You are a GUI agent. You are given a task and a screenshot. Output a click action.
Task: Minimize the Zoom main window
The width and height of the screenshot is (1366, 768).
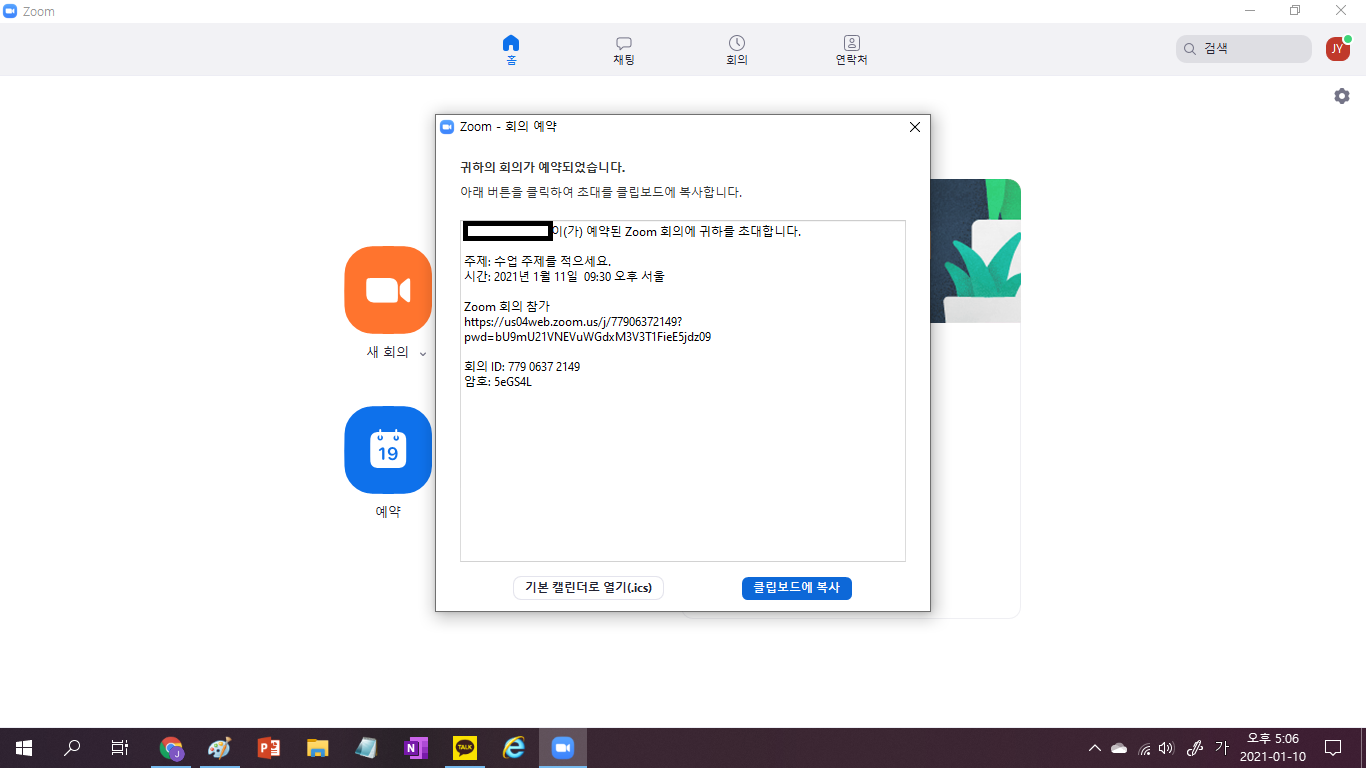1250,11
